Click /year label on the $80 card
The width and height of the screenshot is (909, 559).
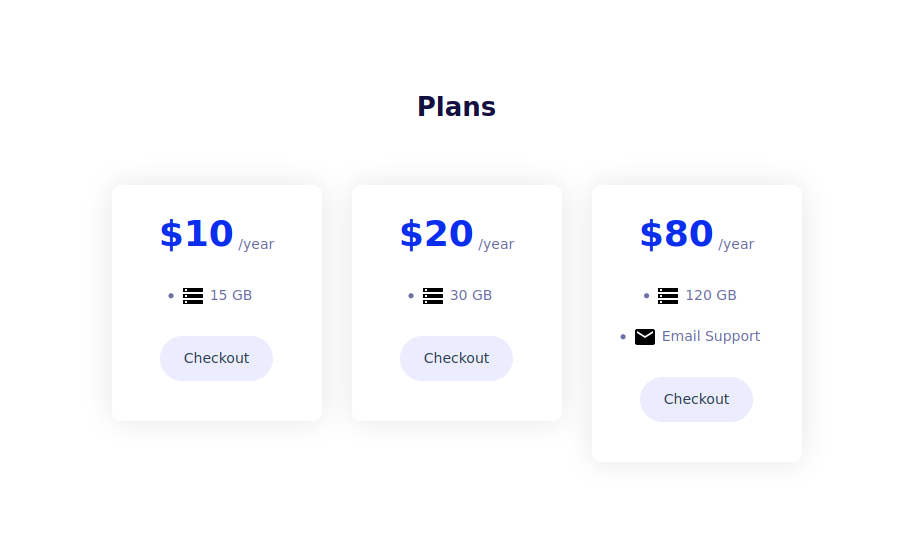(x=736, y=244)
